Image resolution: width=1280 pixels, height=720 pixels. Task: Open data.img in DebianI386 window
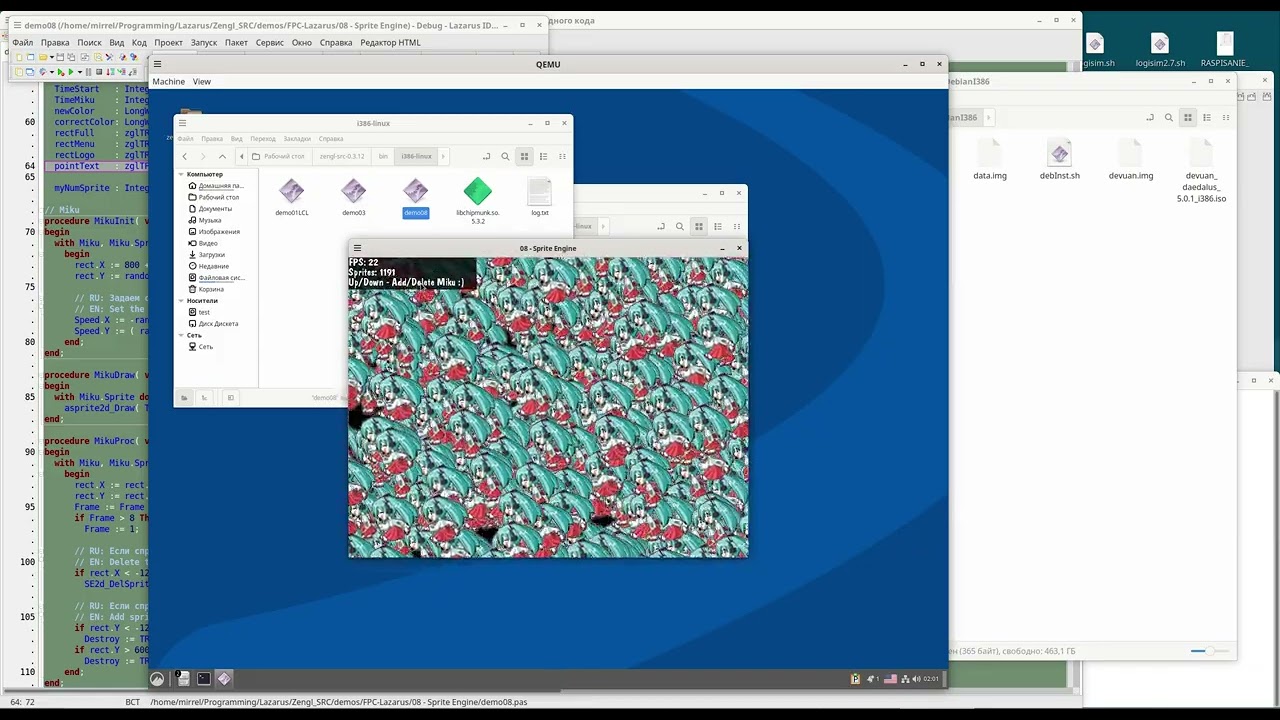pos(990,160)
